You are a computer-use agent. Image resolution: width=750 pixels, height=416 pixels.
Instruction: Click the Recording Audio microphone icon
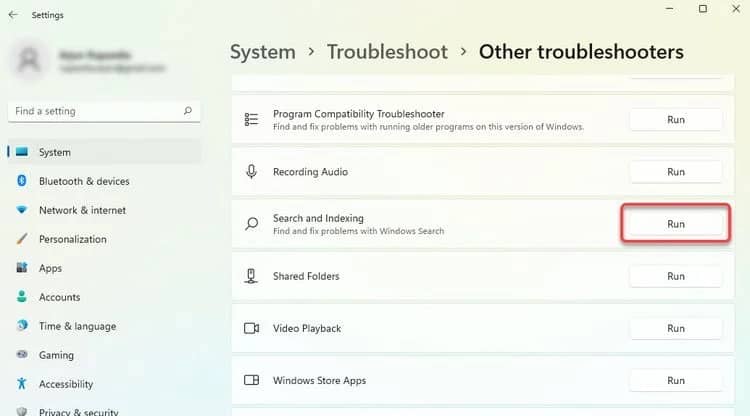point(251,171)
